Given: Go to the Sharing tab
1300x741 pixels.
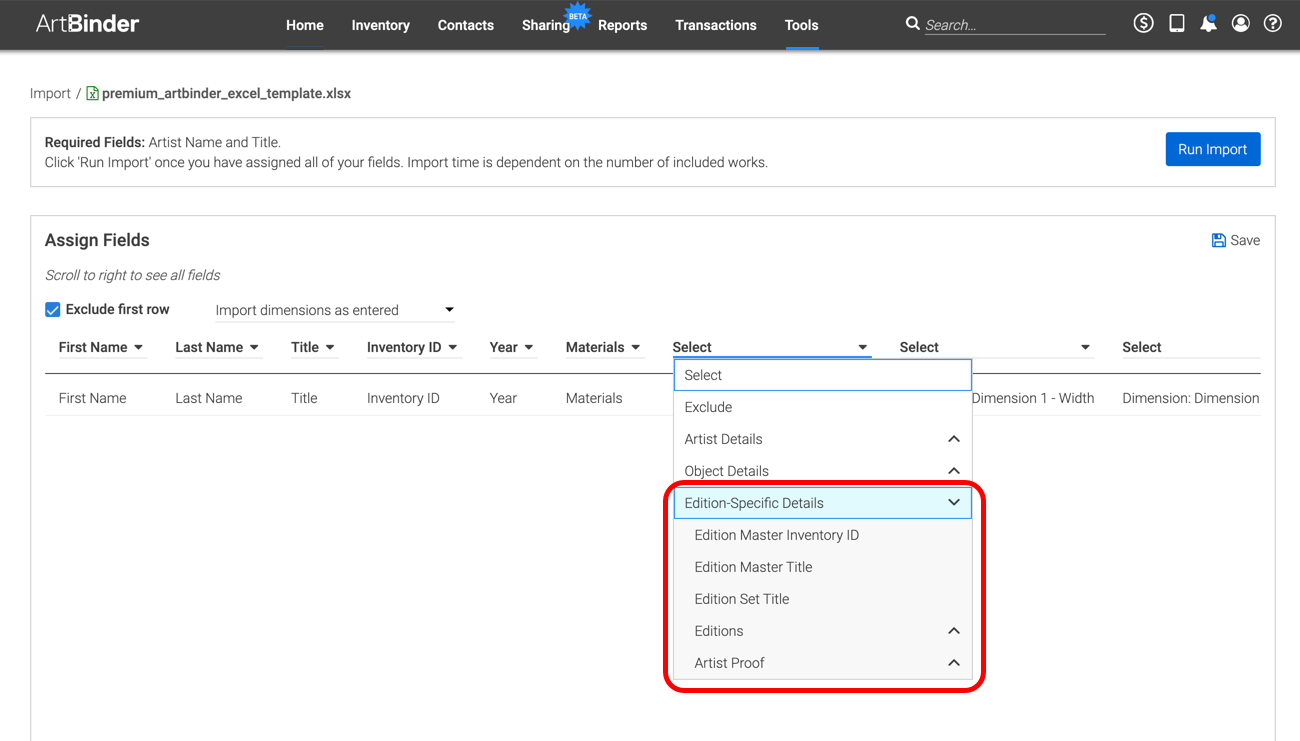Looking at the screenshot, I should point(546,25).
